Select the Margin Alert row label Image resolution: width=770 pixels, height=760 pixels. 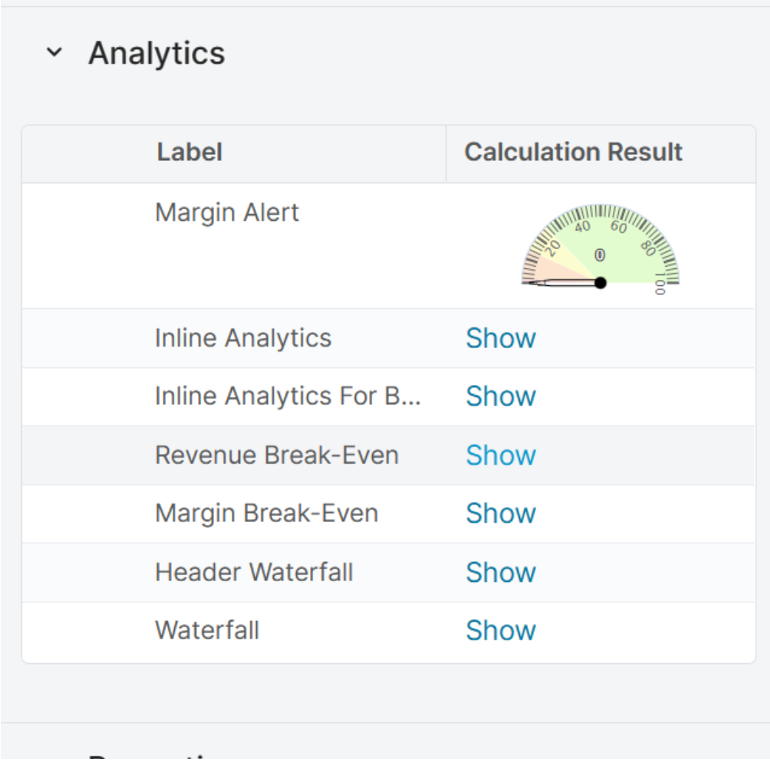(x=227, y=212)
